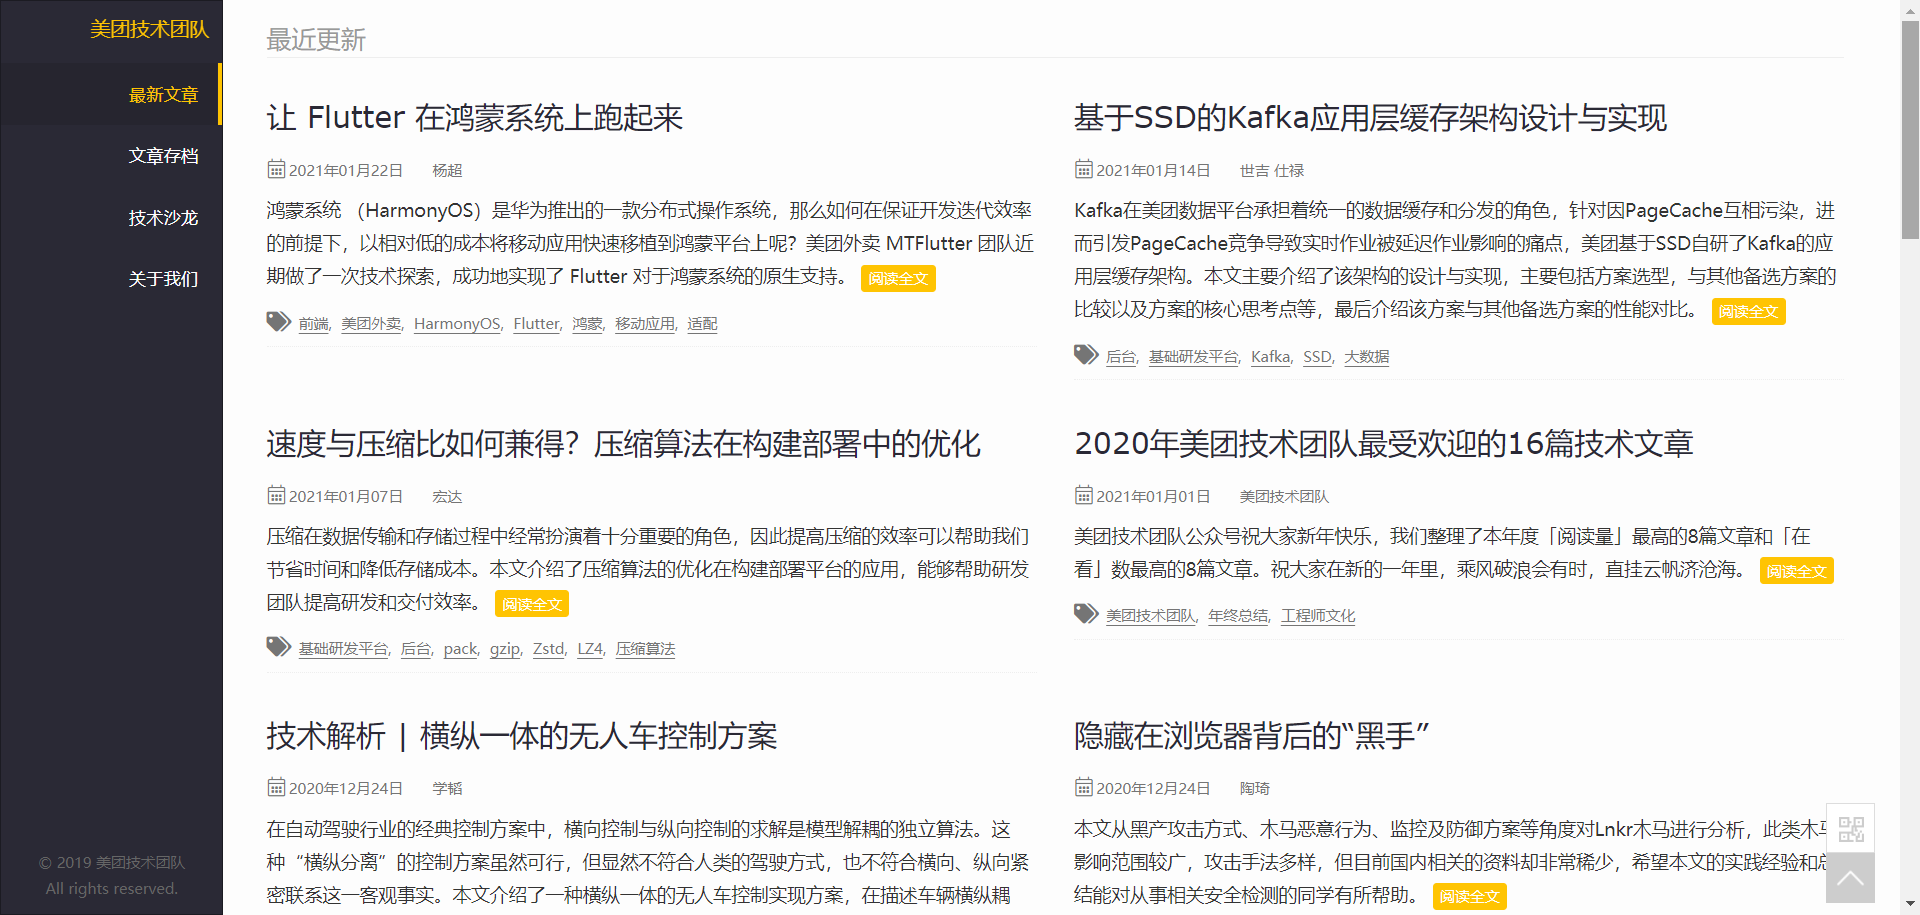Click the 美团技术团队 site logo
The width and height of the screenshot is (1920, 915).
pyautogui.click(x=150, y=30)
